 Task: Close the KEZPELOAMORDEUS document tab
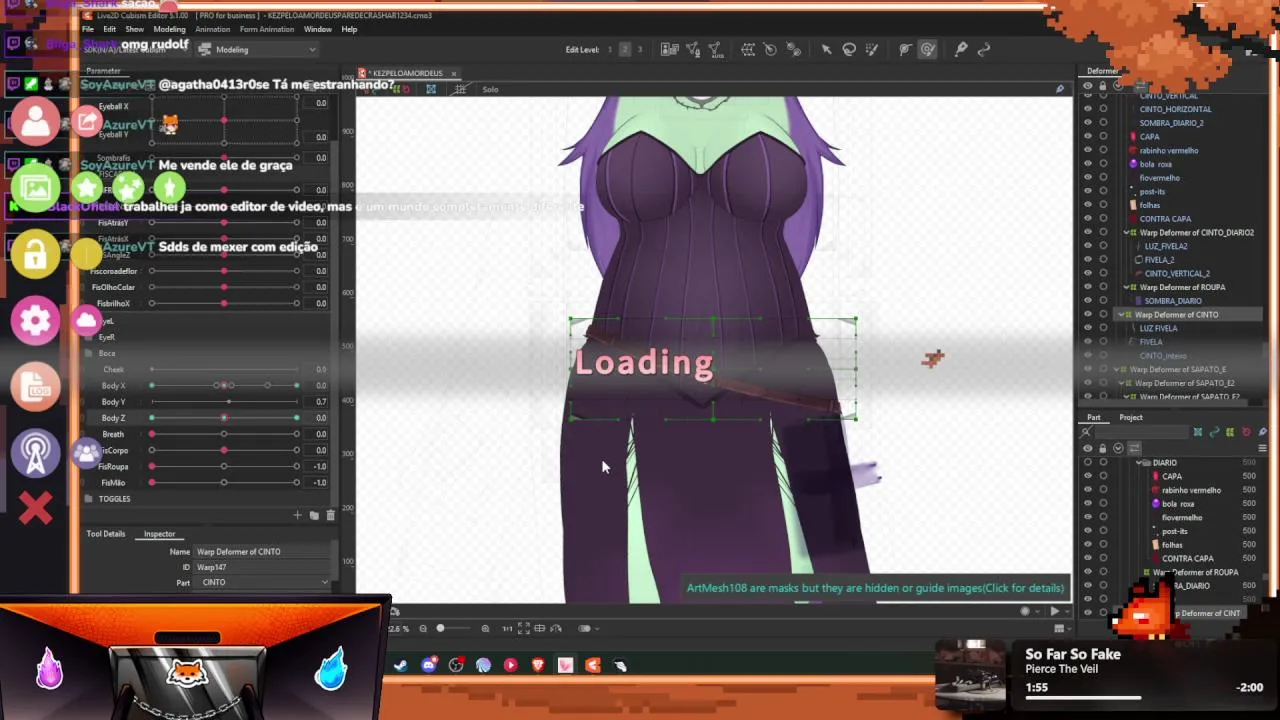coord(453,73)
